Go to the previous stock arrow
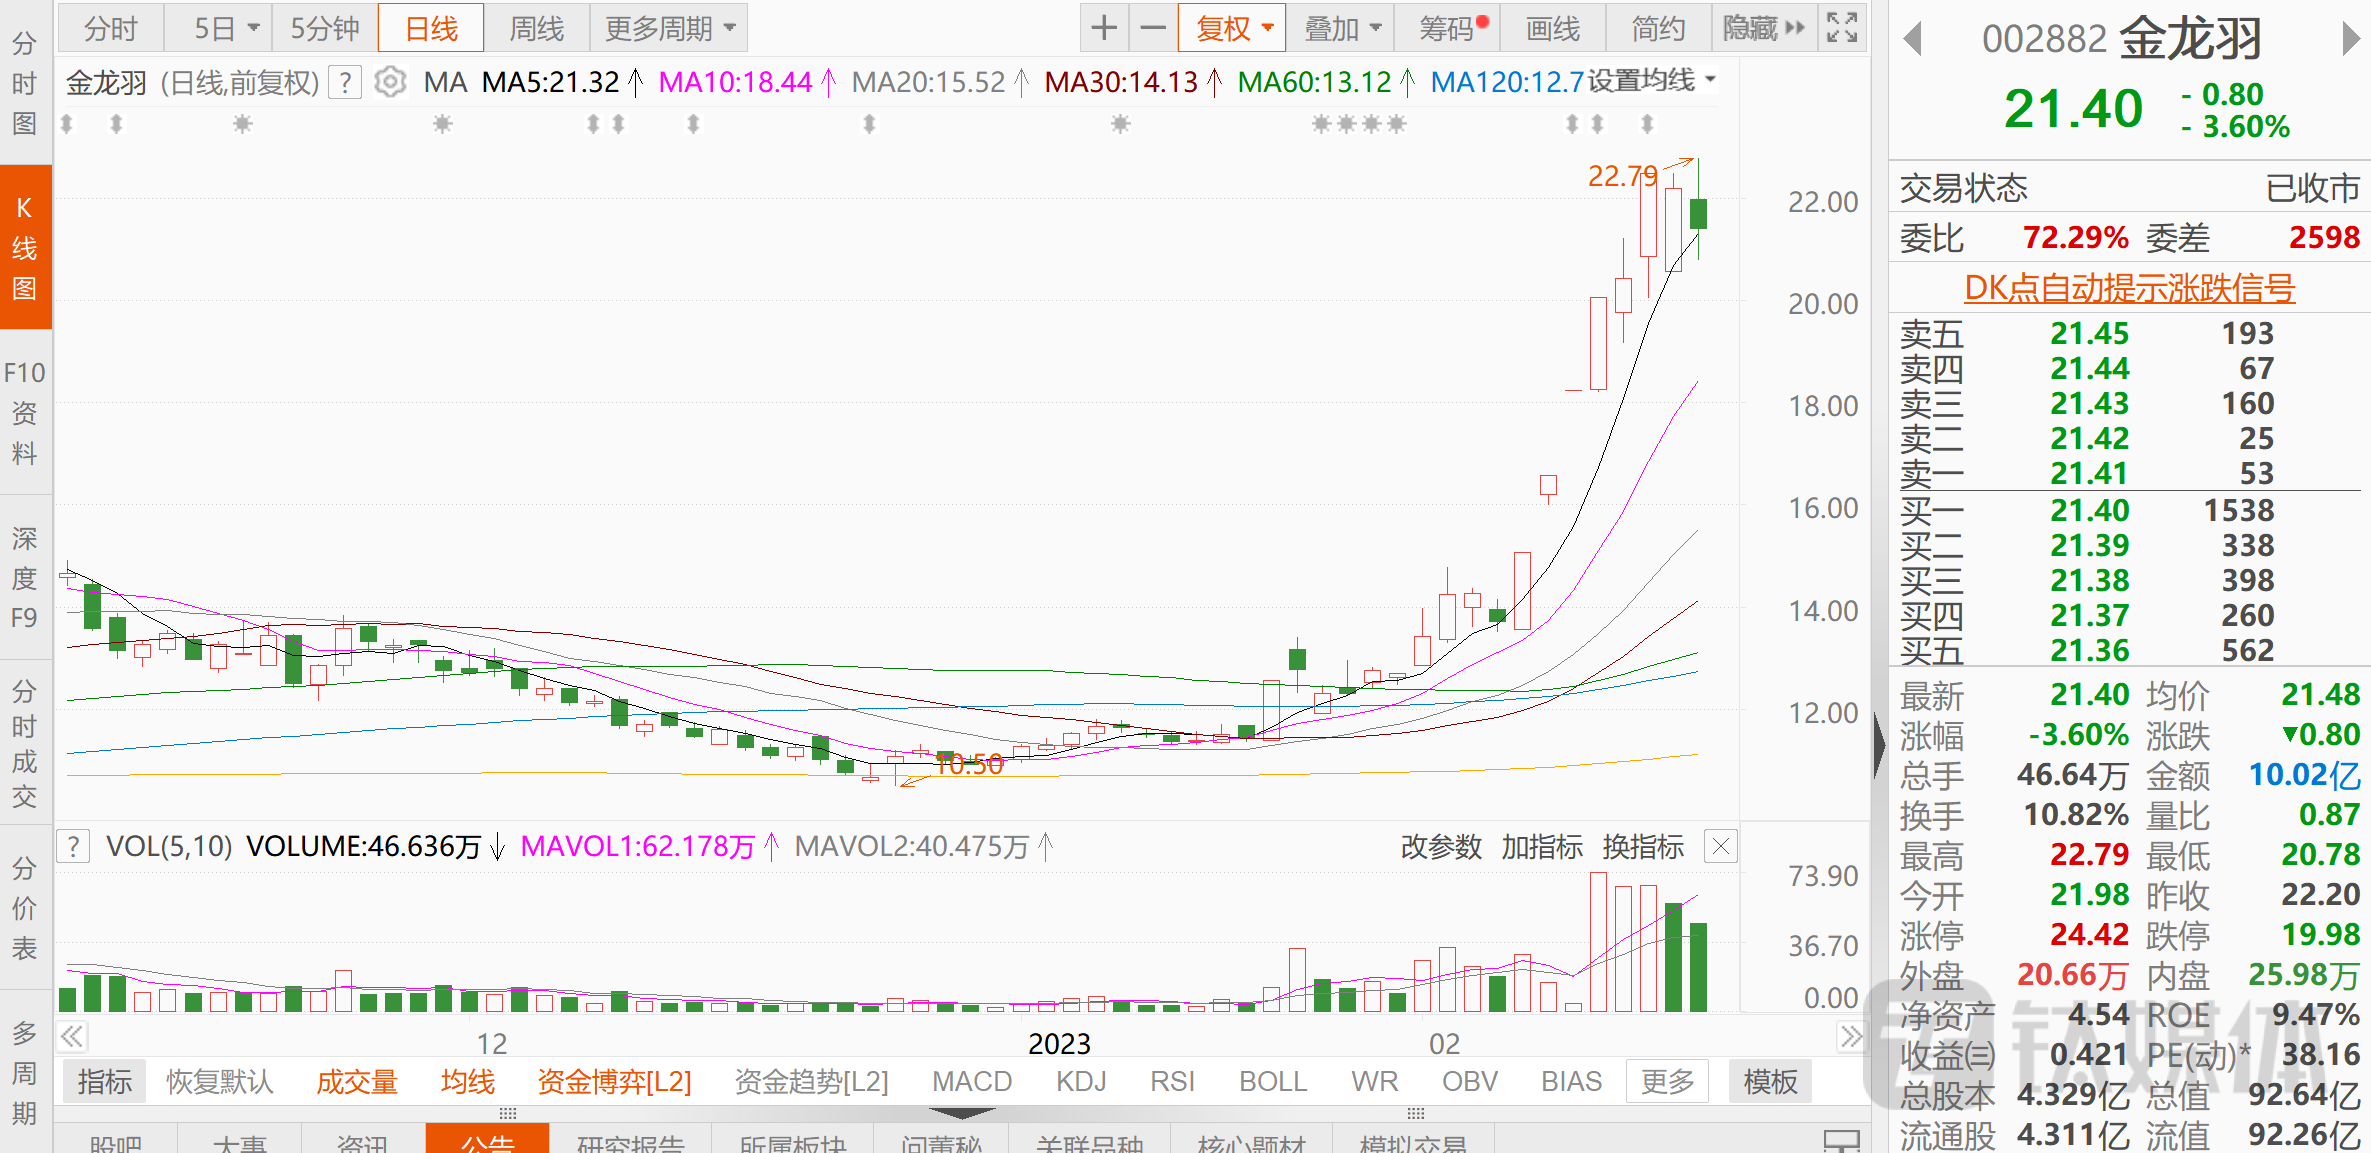This screenshot has width=2371, height=1153. (x=1913, y=40)
